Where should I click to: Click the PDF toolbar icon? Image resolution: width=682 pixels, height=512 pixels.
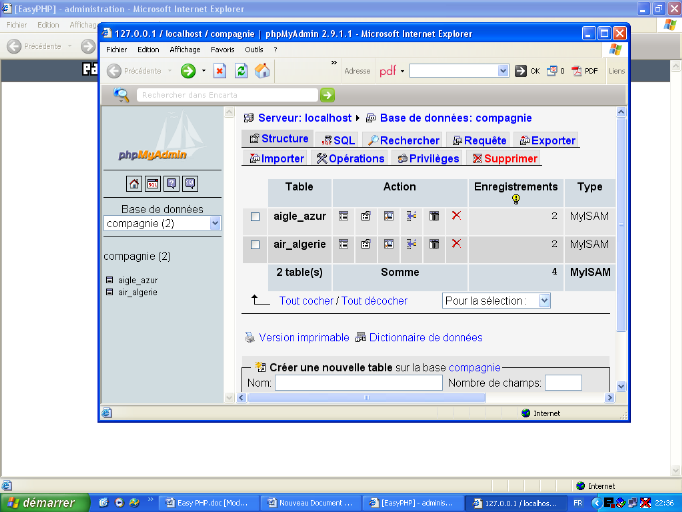tap(585, 71)
